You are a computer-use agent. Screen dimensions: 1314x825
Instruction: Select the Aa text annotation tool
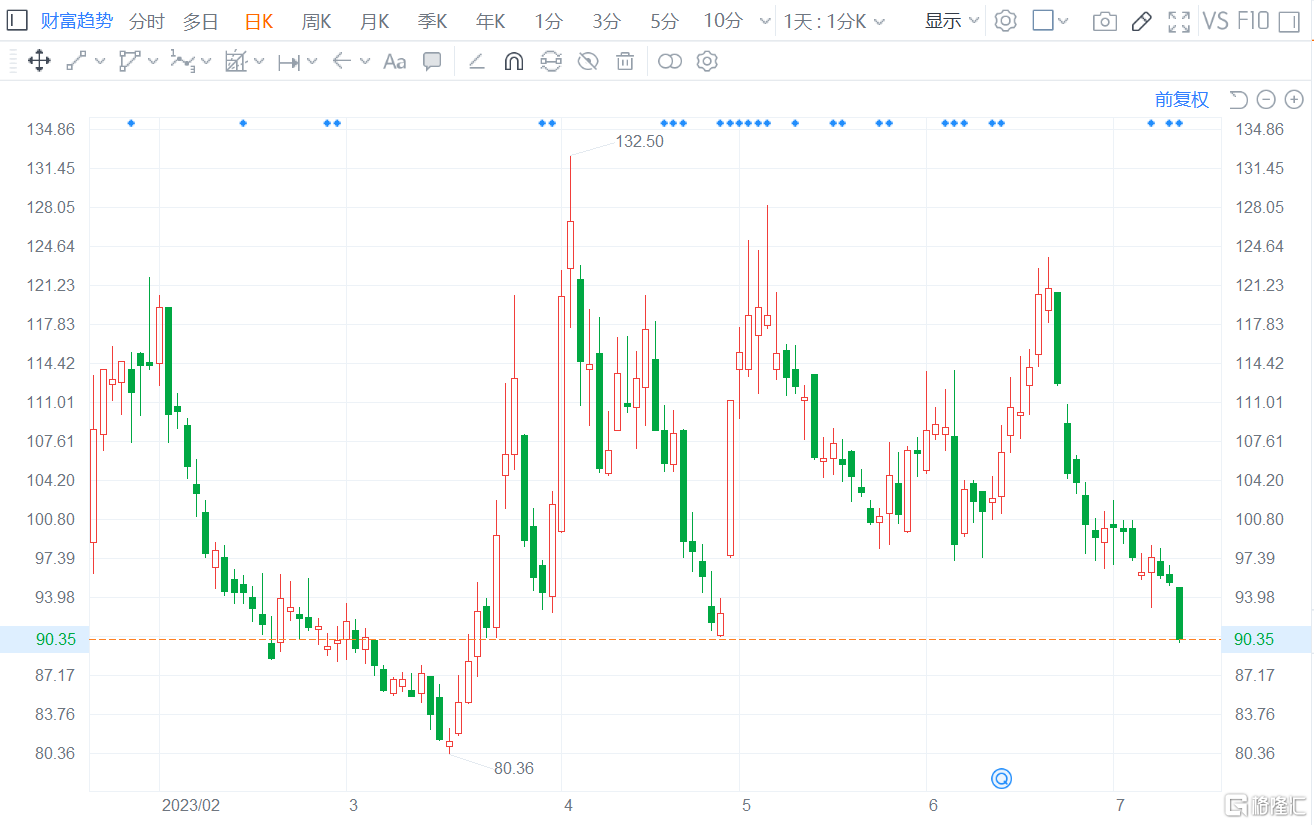tap(393, 61)
